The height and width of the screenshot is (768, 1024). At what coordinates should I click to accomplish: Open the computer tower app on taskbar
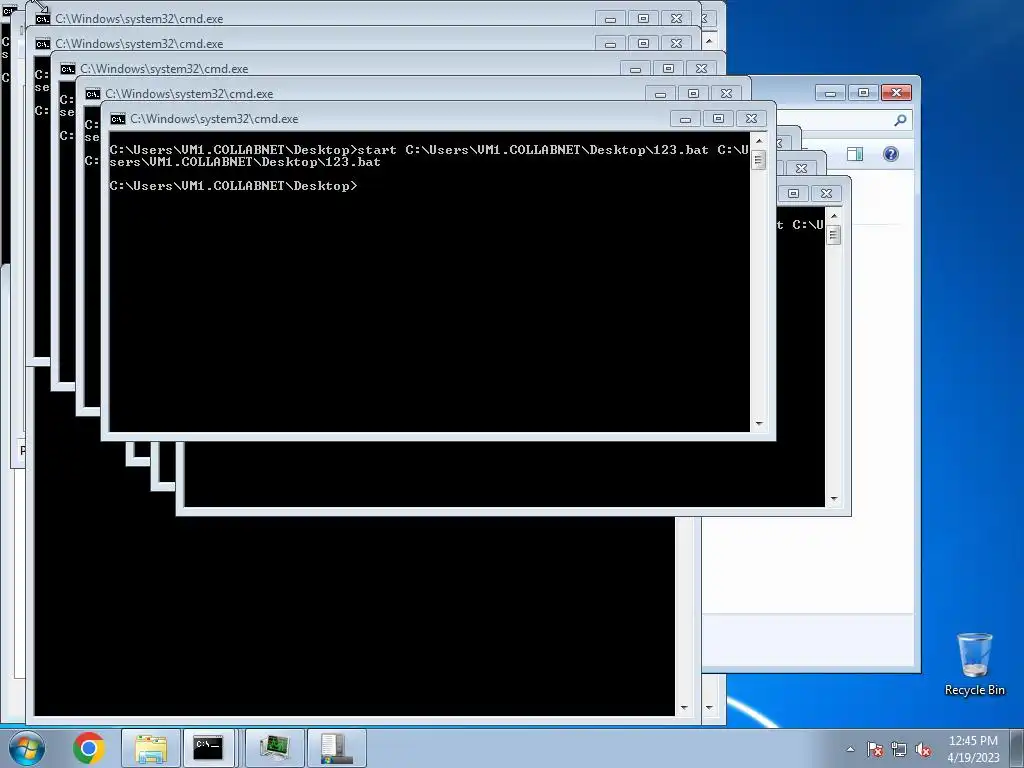click(x=336, y=748)
